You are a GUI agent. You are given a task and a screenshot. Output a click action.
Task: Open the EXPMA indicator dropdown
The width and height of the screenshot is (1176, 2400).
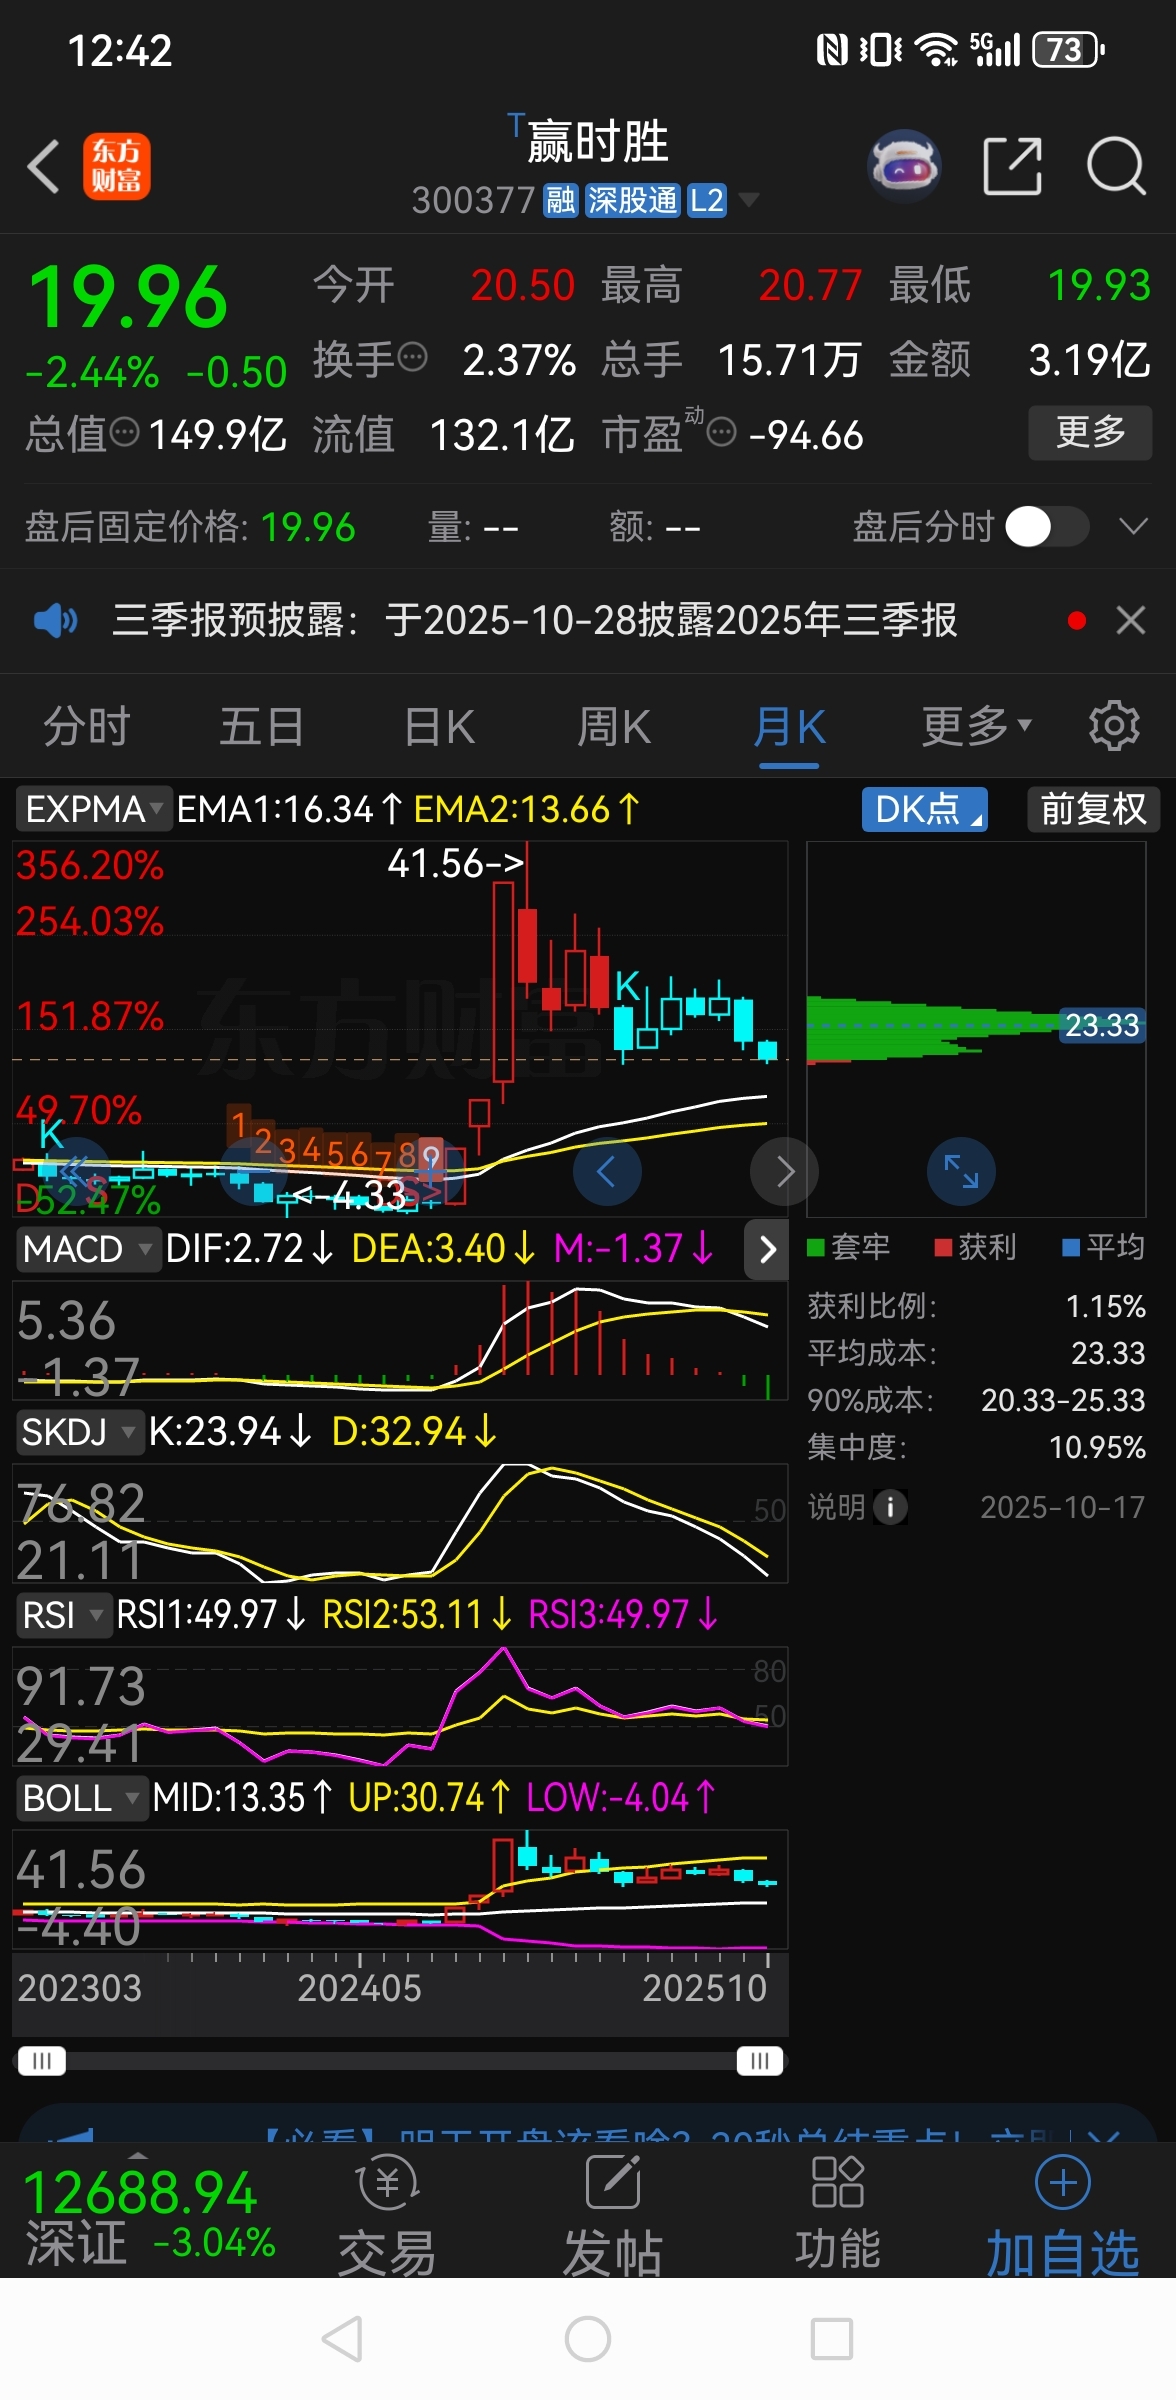[92, 809]
